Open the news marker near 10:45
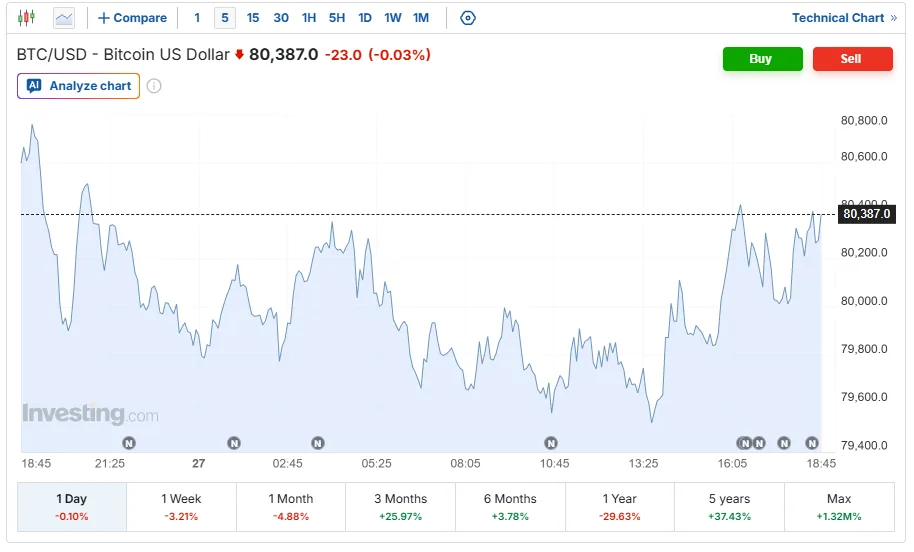914x552 pixels. tap(551, 444)
